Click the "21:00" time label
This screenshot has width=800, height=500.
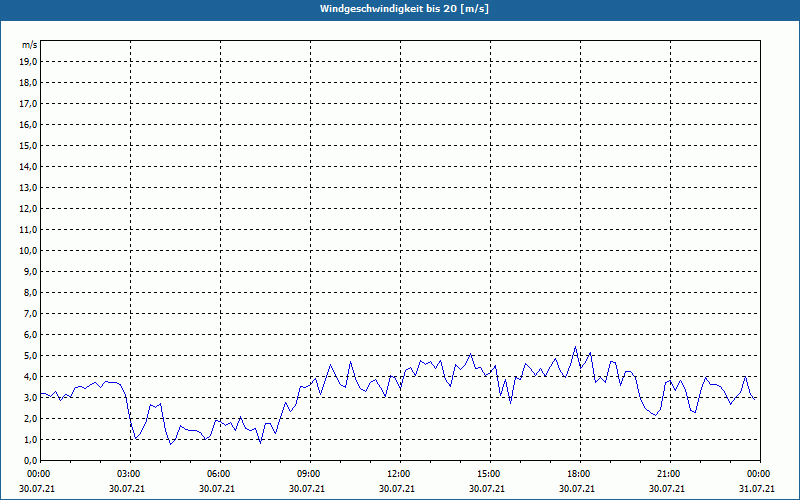pos(667,474)
